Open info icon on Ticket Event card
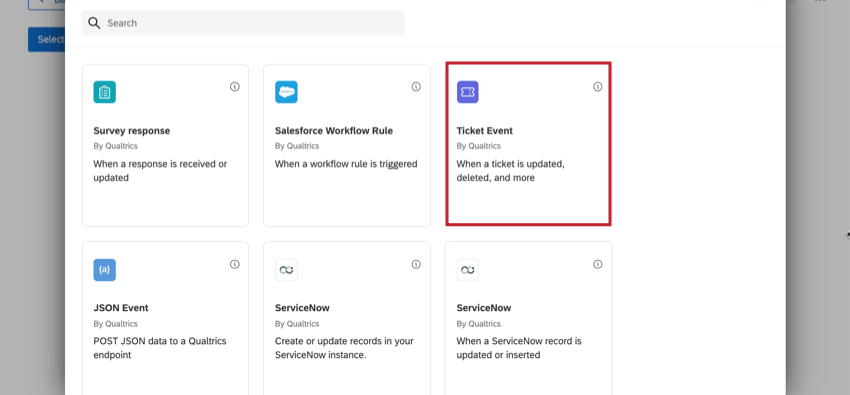This screenshot has height=395, width=850. pos(597,87)
